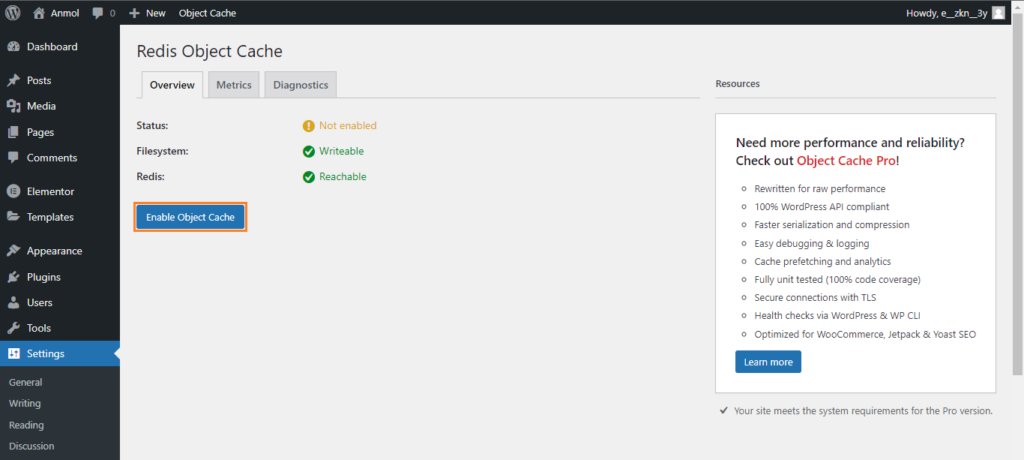Open Templates menu label
Screen dimensions: 1024x460
tap(50, 218)
